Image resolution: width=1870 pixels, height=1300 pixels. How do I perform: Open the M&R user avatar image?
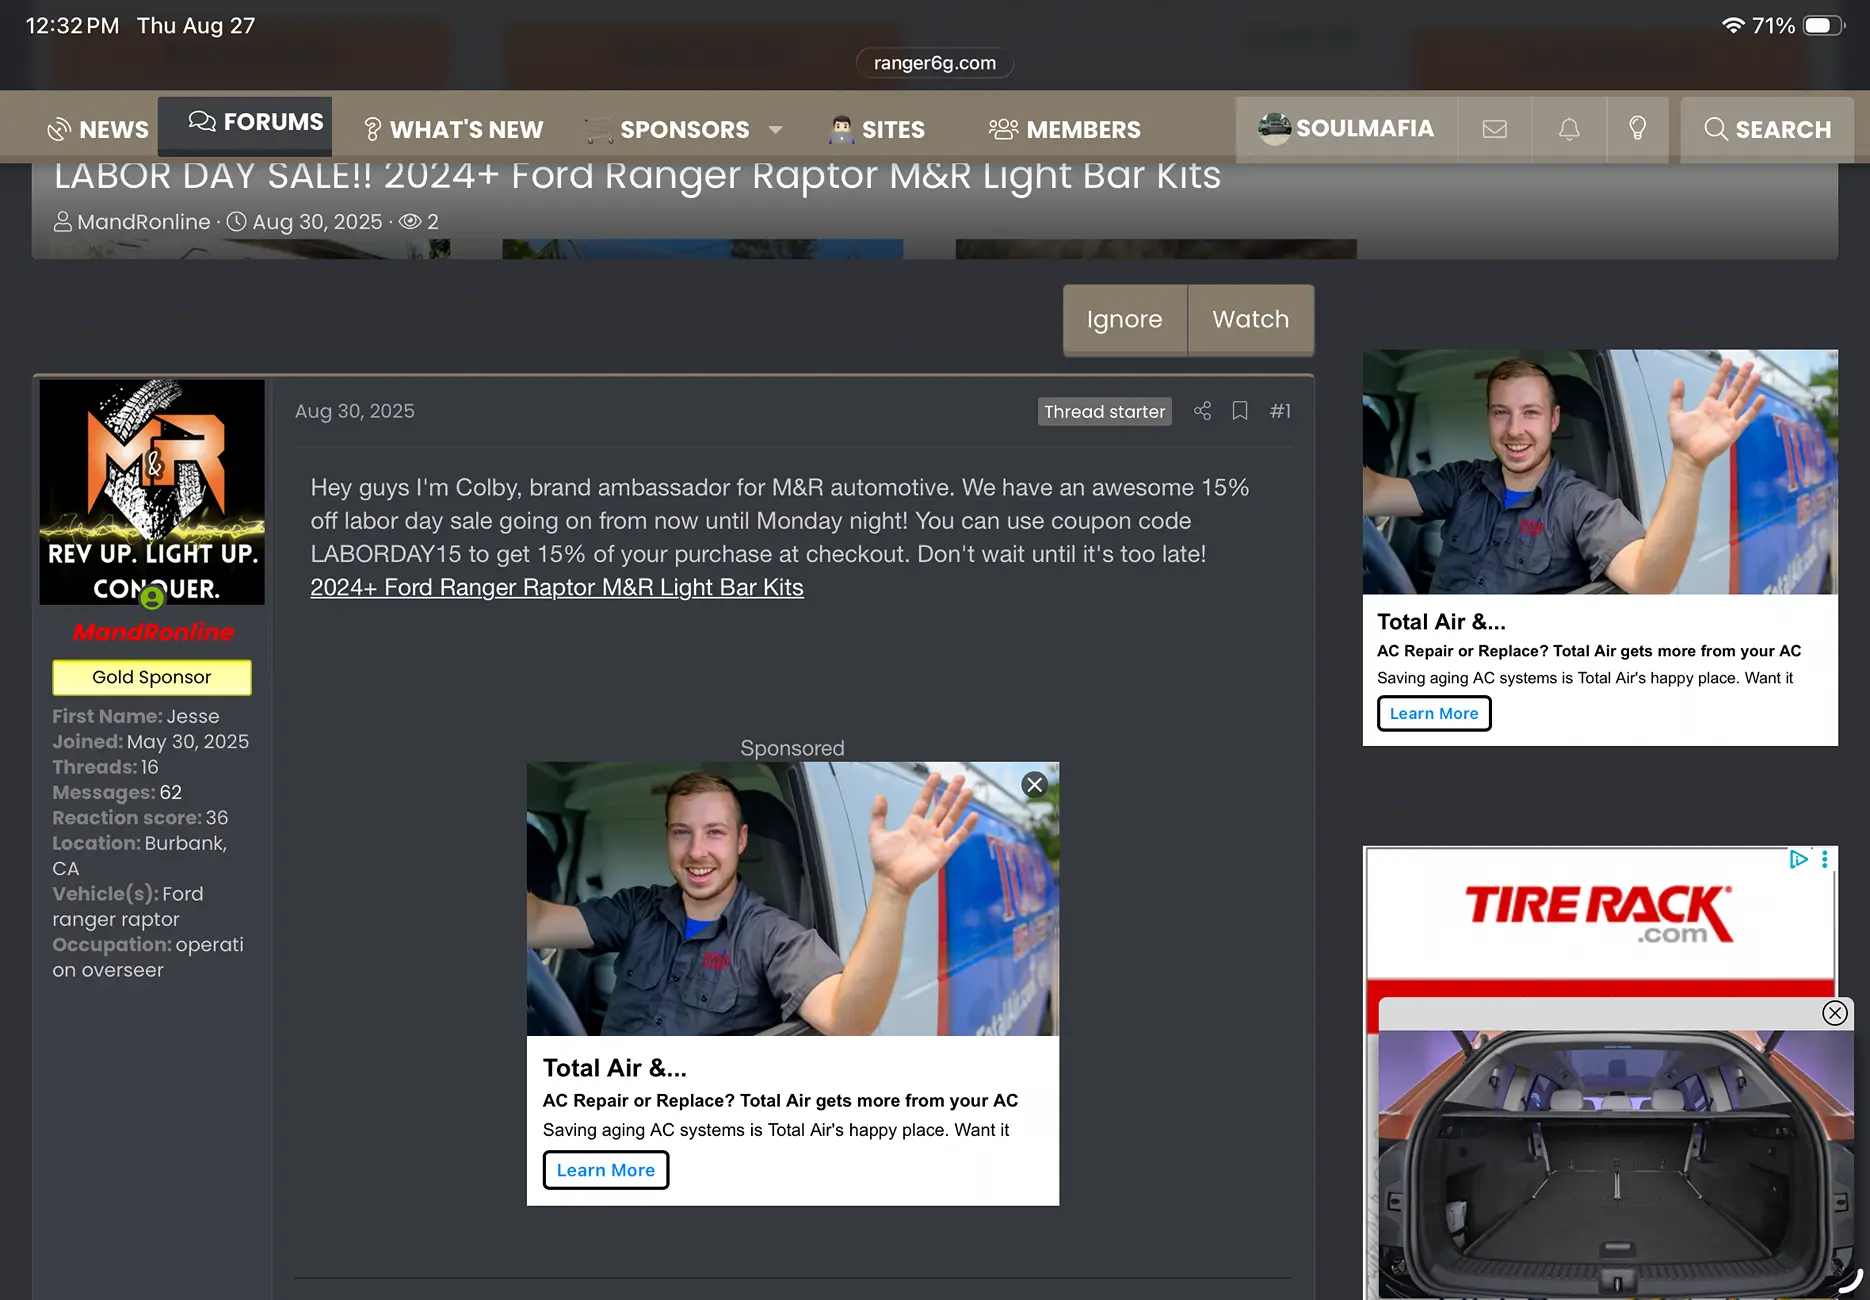tap(152, 492)
